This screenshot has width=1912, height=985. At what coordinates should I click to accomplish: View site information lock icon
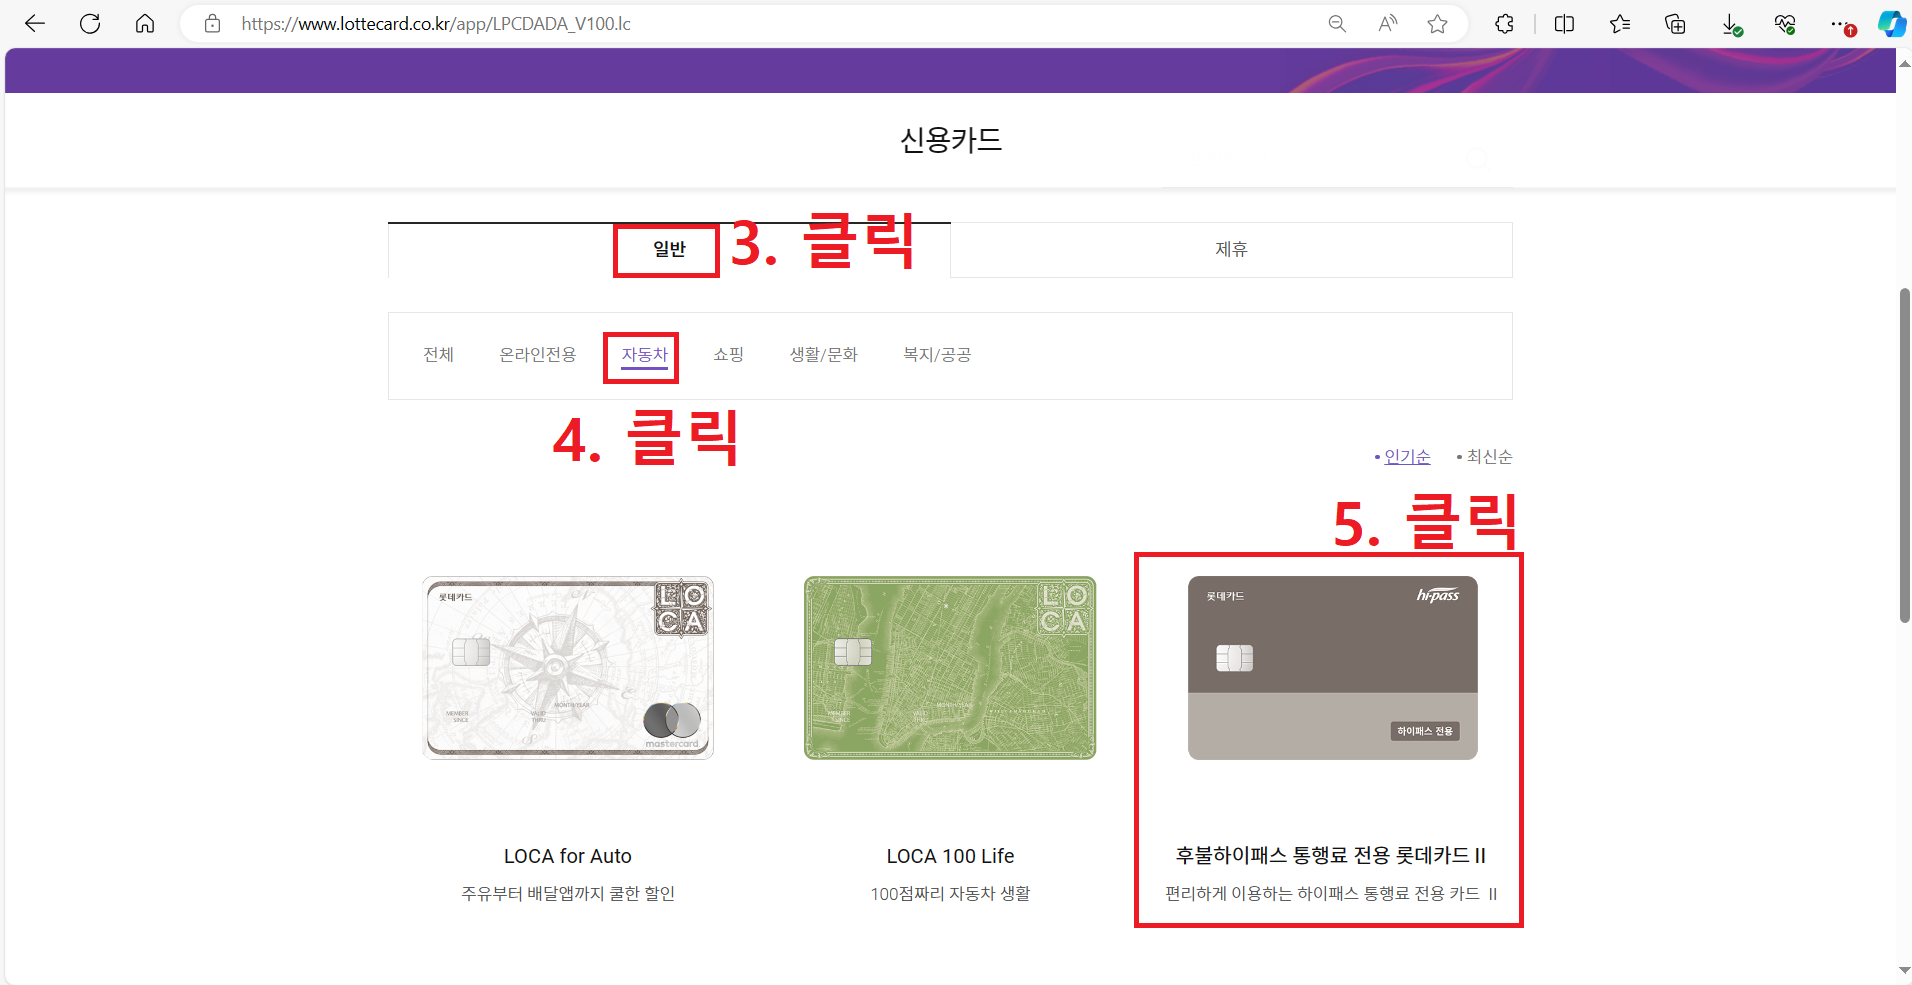coord(212,24)
